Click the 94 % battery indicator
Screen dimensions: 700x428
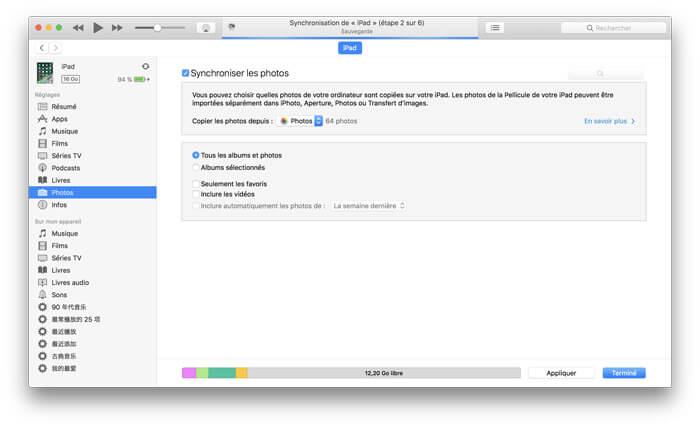pos(133,79)
